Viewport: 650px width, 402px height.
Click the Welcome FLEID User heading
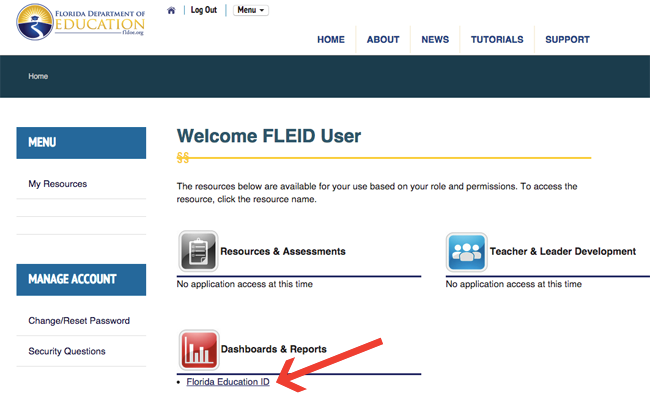tap(269, 136)
